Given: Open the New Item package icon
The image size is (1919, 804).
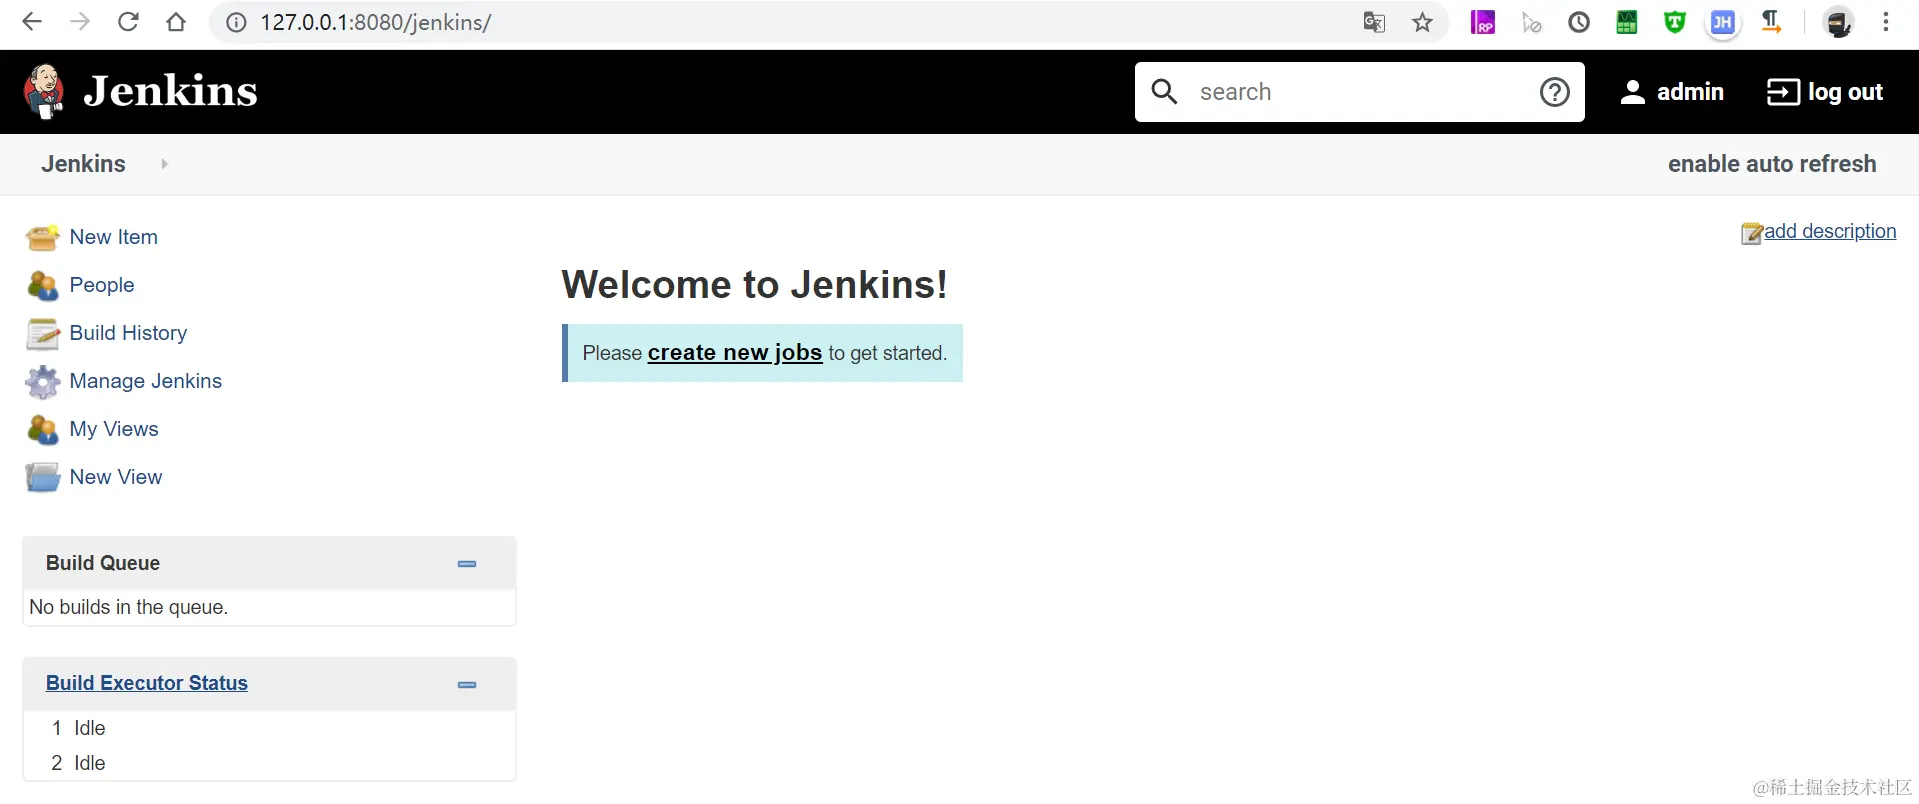Looking at the screenshot, I should [x=42, y=238].
